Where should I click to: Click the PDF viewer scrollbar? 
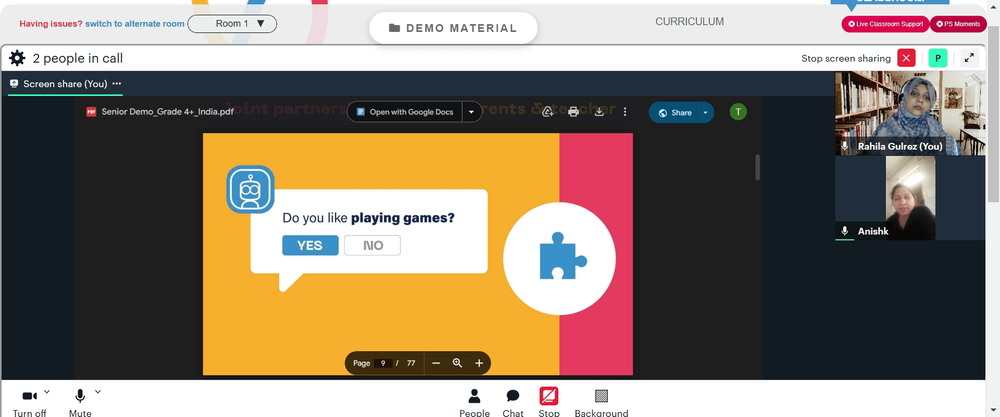[x=758, y=167]
